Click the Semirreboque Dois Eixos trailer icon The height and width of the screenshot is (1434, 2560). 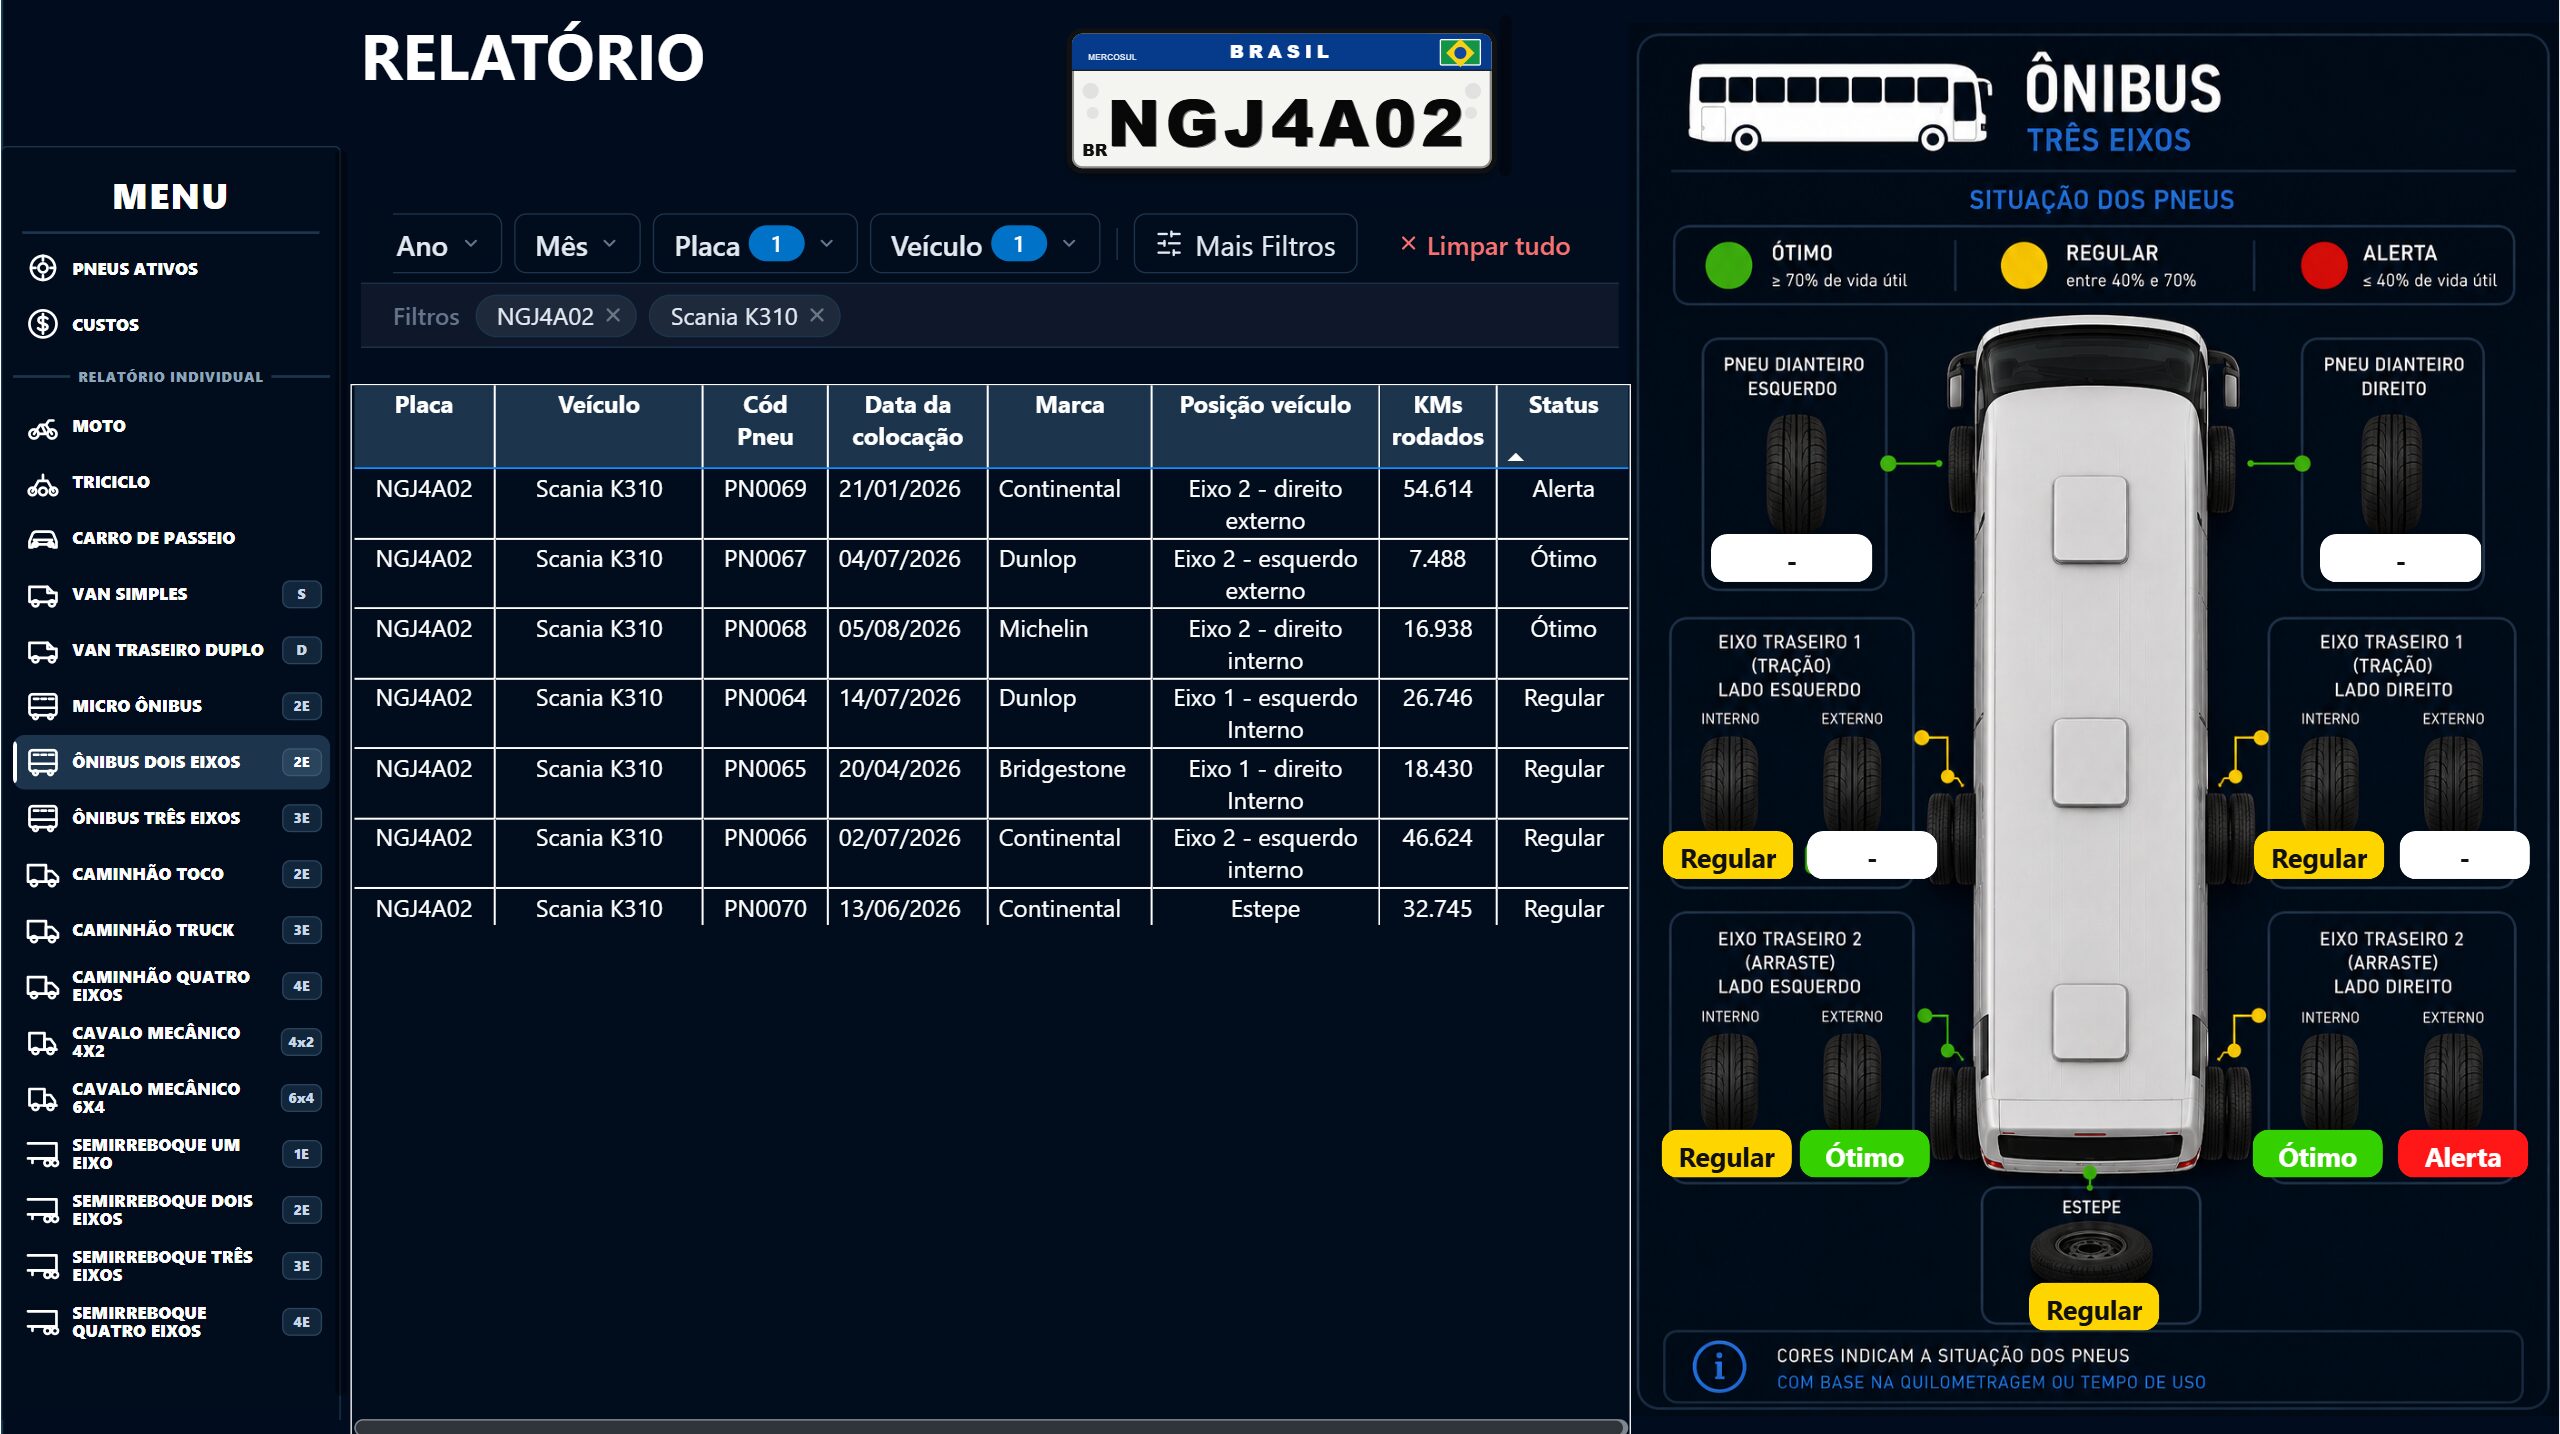(43, 1210)
